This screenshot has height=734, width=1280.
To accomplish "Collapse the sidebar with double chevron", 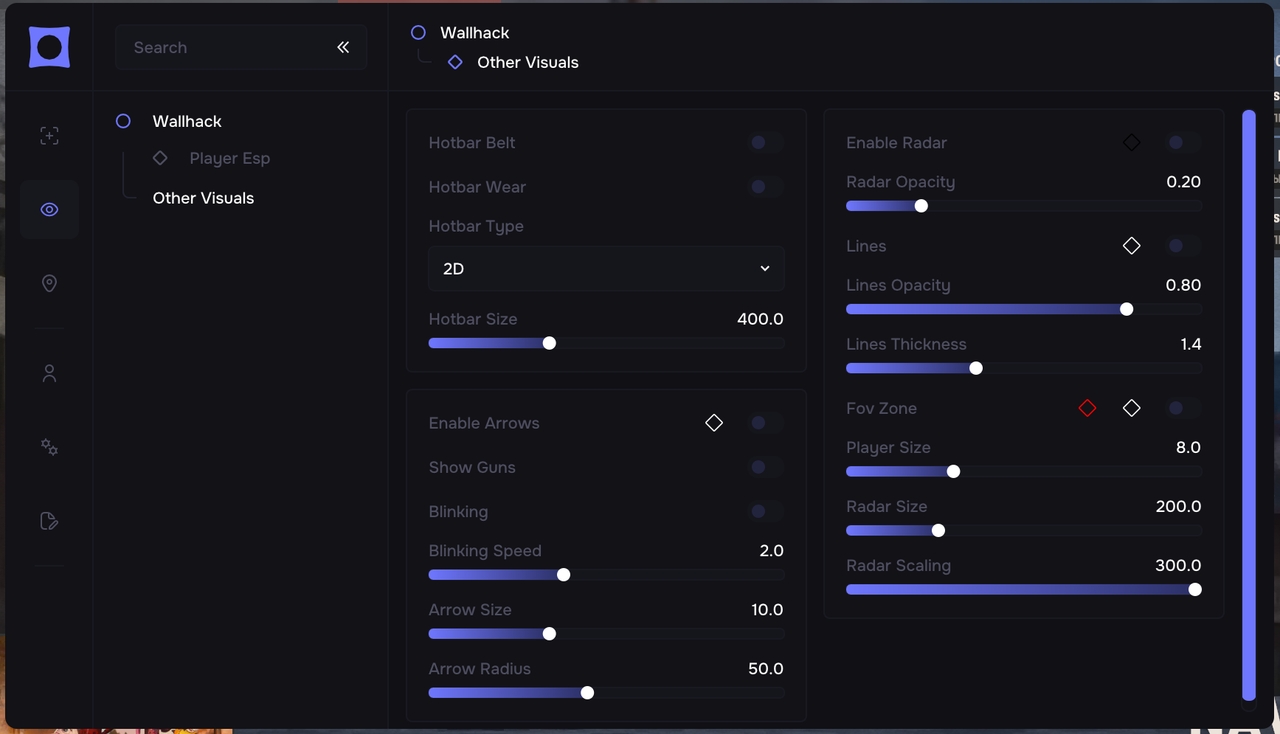I will click(343, 47).
